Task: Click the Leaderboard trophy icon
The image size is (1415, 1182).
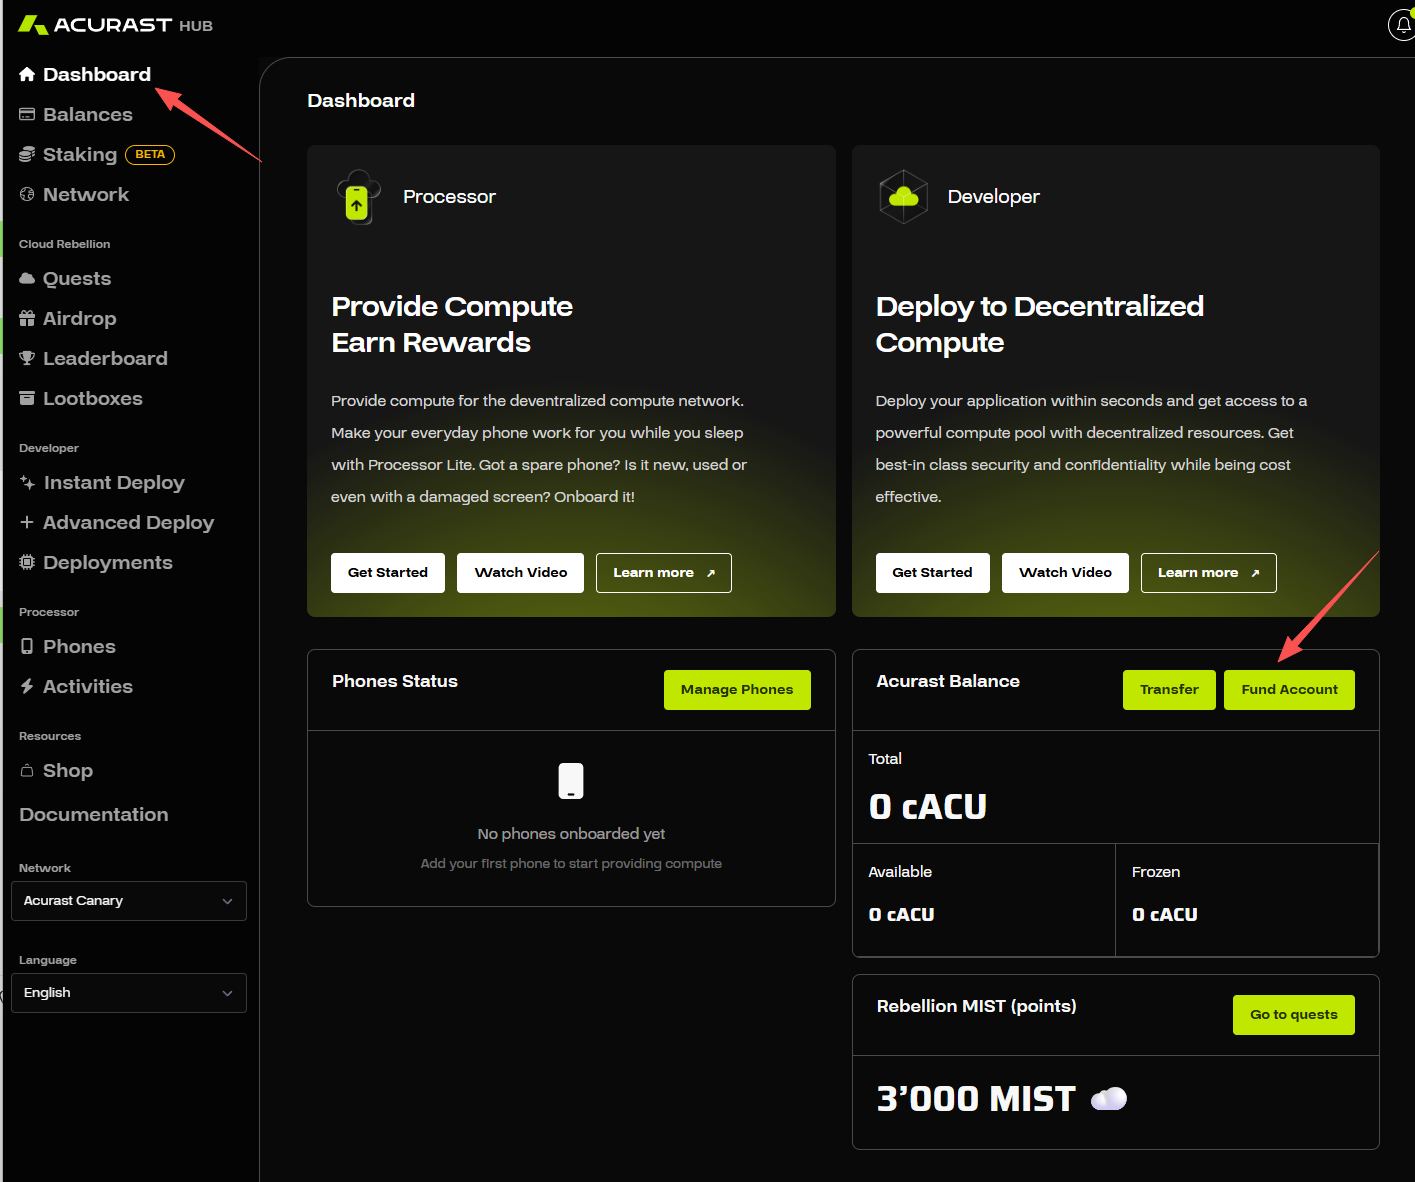Action: click(27, 359)
